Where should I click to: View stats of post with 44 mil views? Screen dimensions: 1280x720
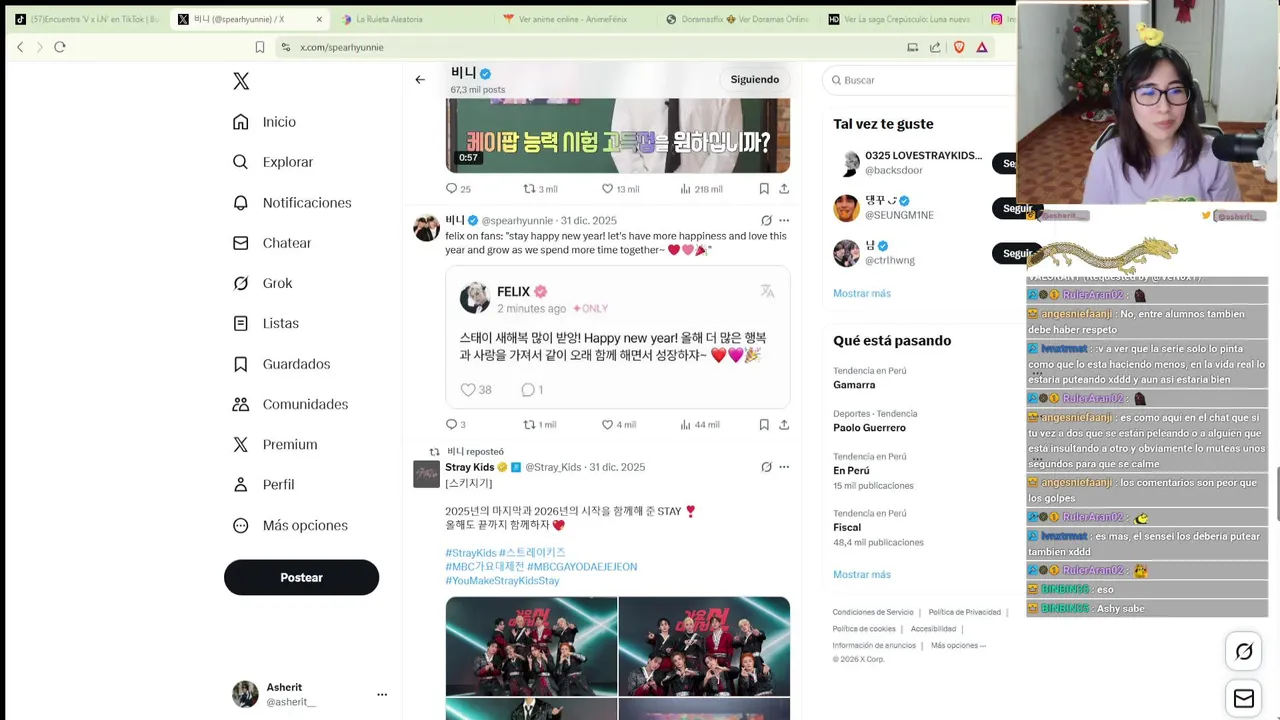pyautogui.click(x=700, y=424)
